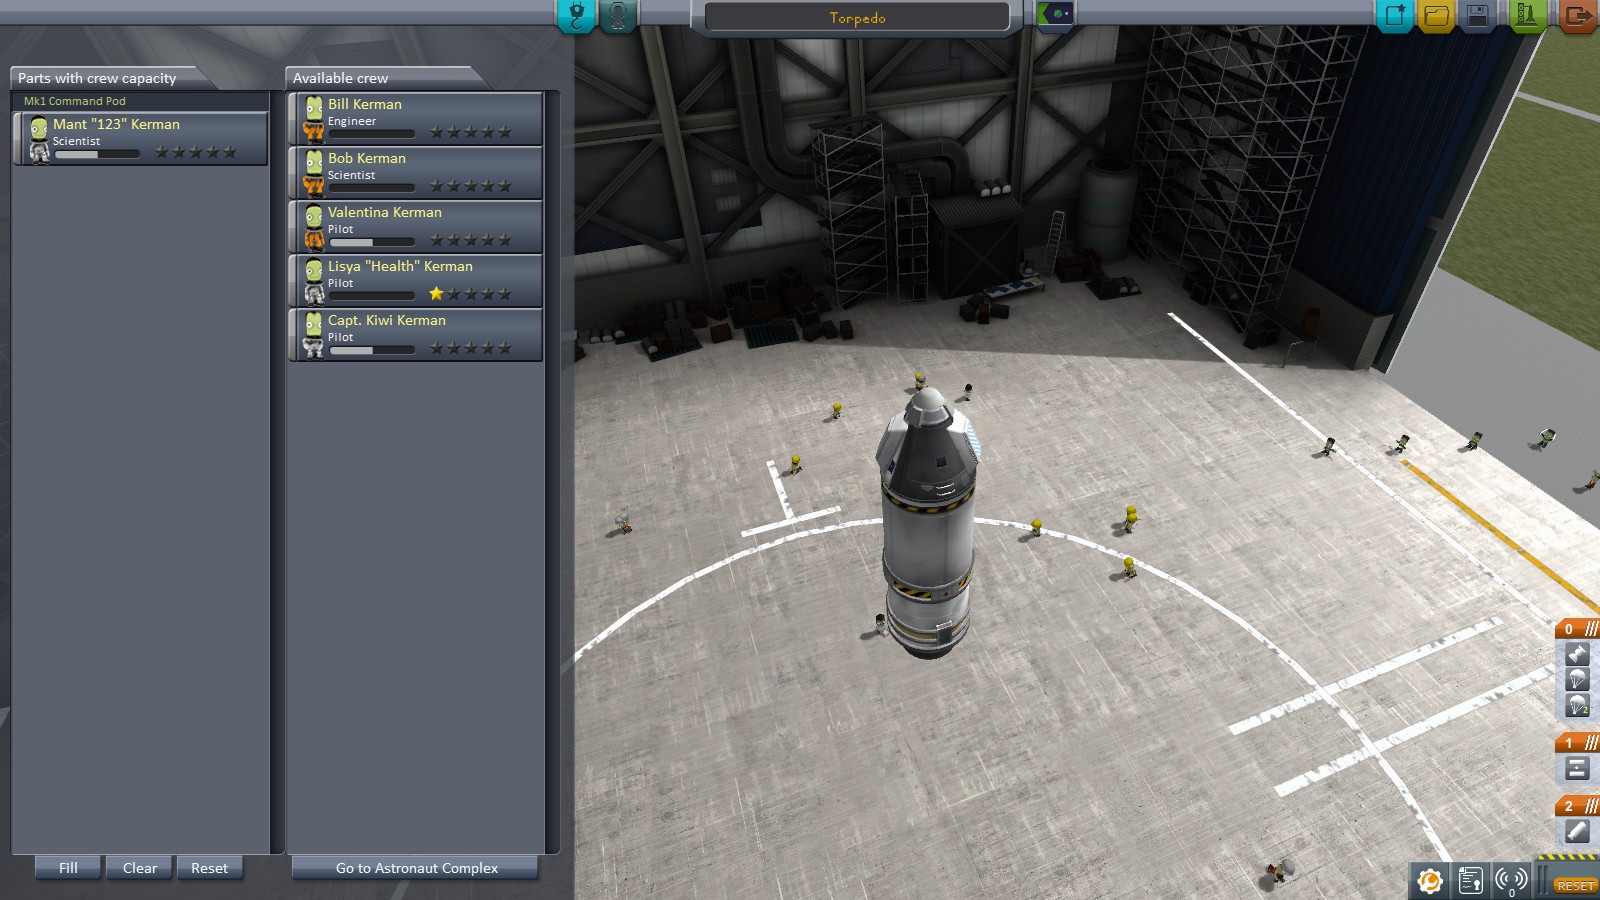This screenshot has width=1600, height=900.
Task: Open the Engineer's Report wrench gear icon
Action: point(1430,881)
